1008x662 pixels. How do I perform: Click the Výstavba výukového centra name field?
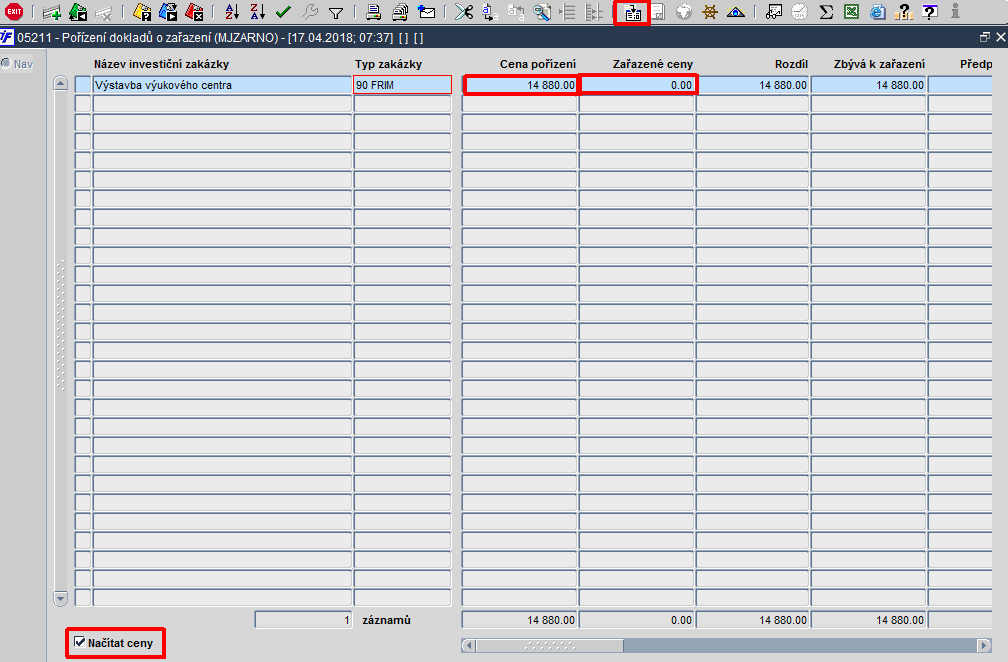click(x=222, y=85)
